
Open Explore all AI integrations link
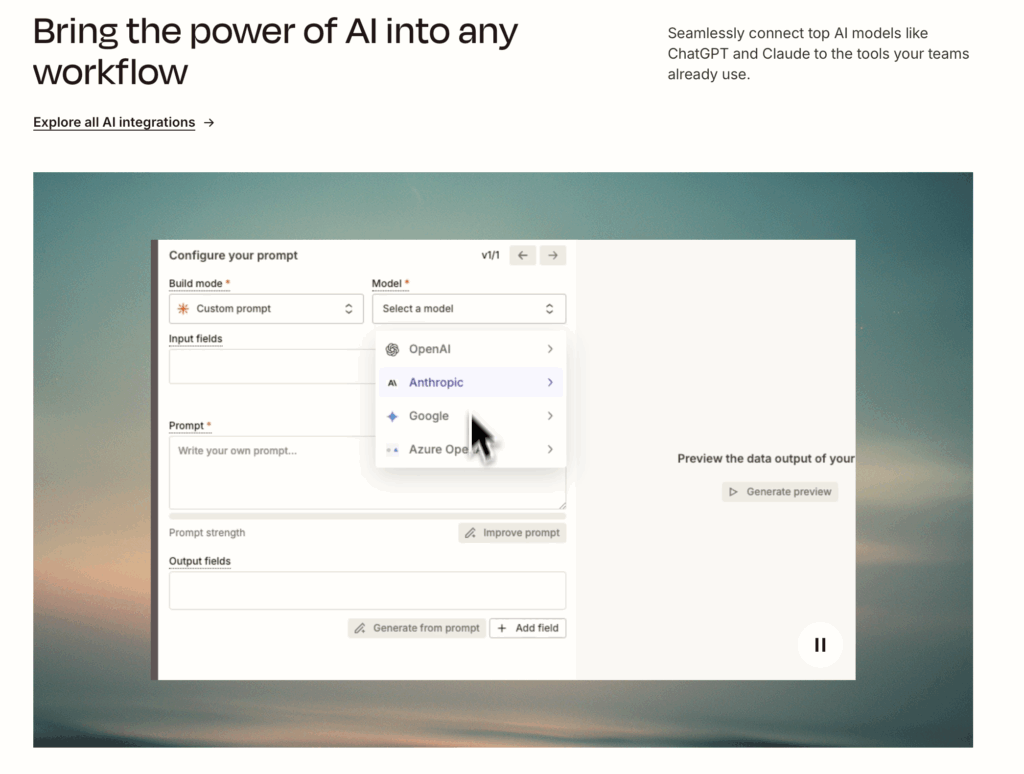coord(114,123)
